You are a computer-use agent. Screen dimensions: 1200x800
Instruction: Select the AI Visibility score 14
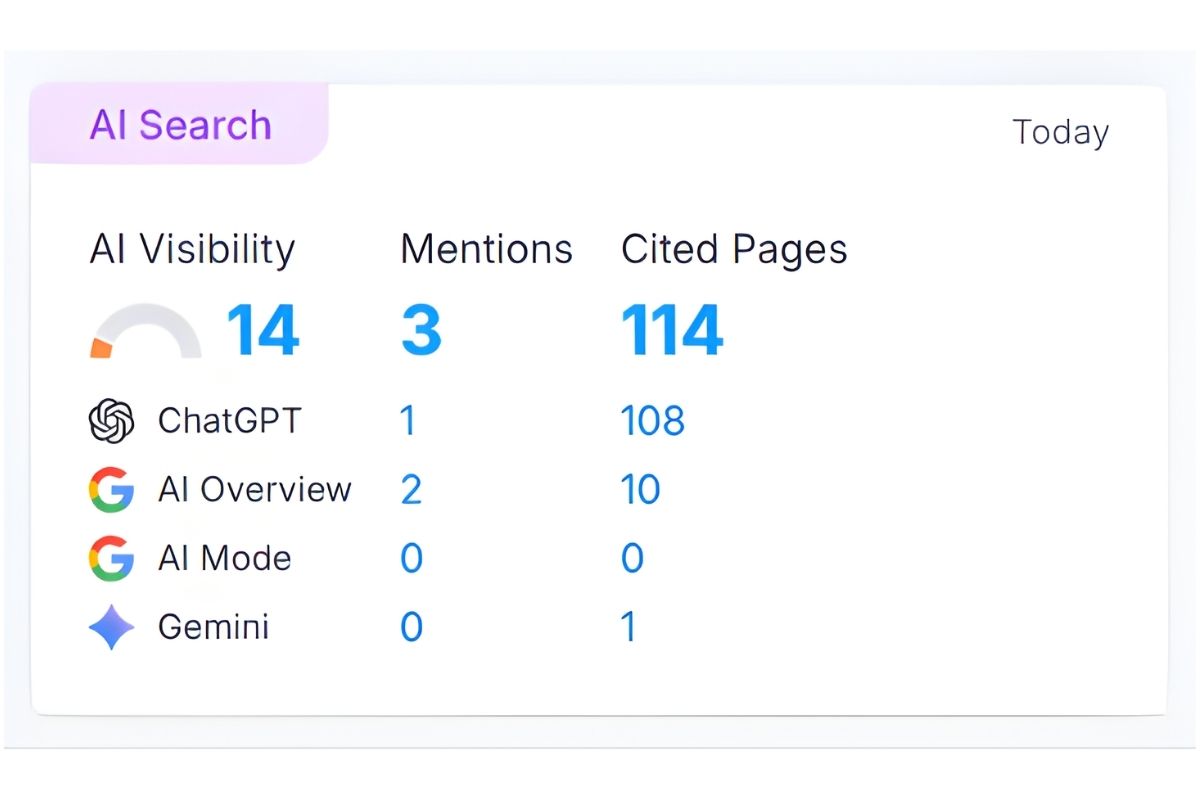pos(263,330)
